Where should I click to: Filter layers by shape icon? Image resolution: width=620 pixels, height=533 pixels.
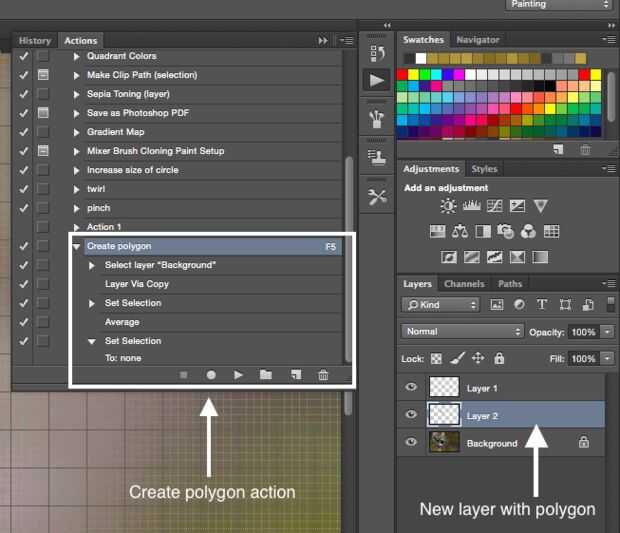[565, 304]
